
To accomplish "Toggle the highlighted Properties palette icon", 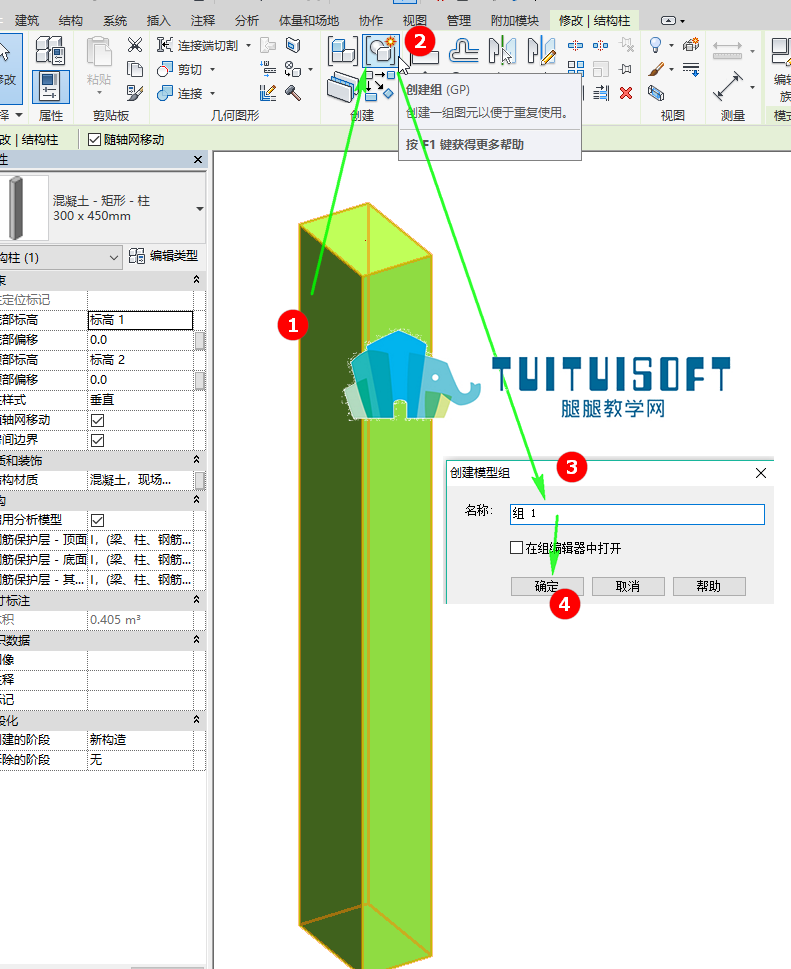I will [x=51, y=86].
